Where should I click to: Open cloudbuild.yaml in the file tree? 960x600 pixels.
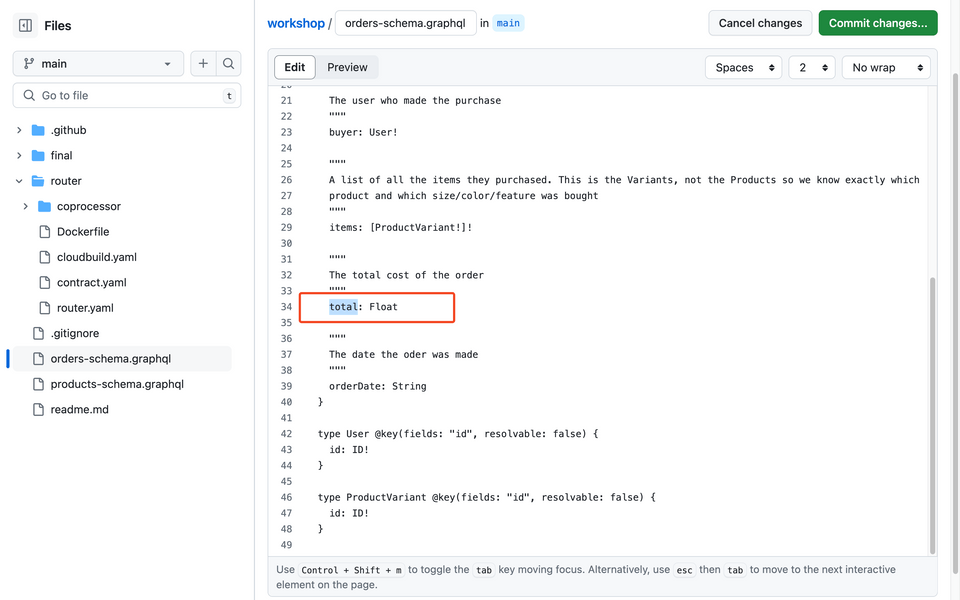[x=97, y=257]
